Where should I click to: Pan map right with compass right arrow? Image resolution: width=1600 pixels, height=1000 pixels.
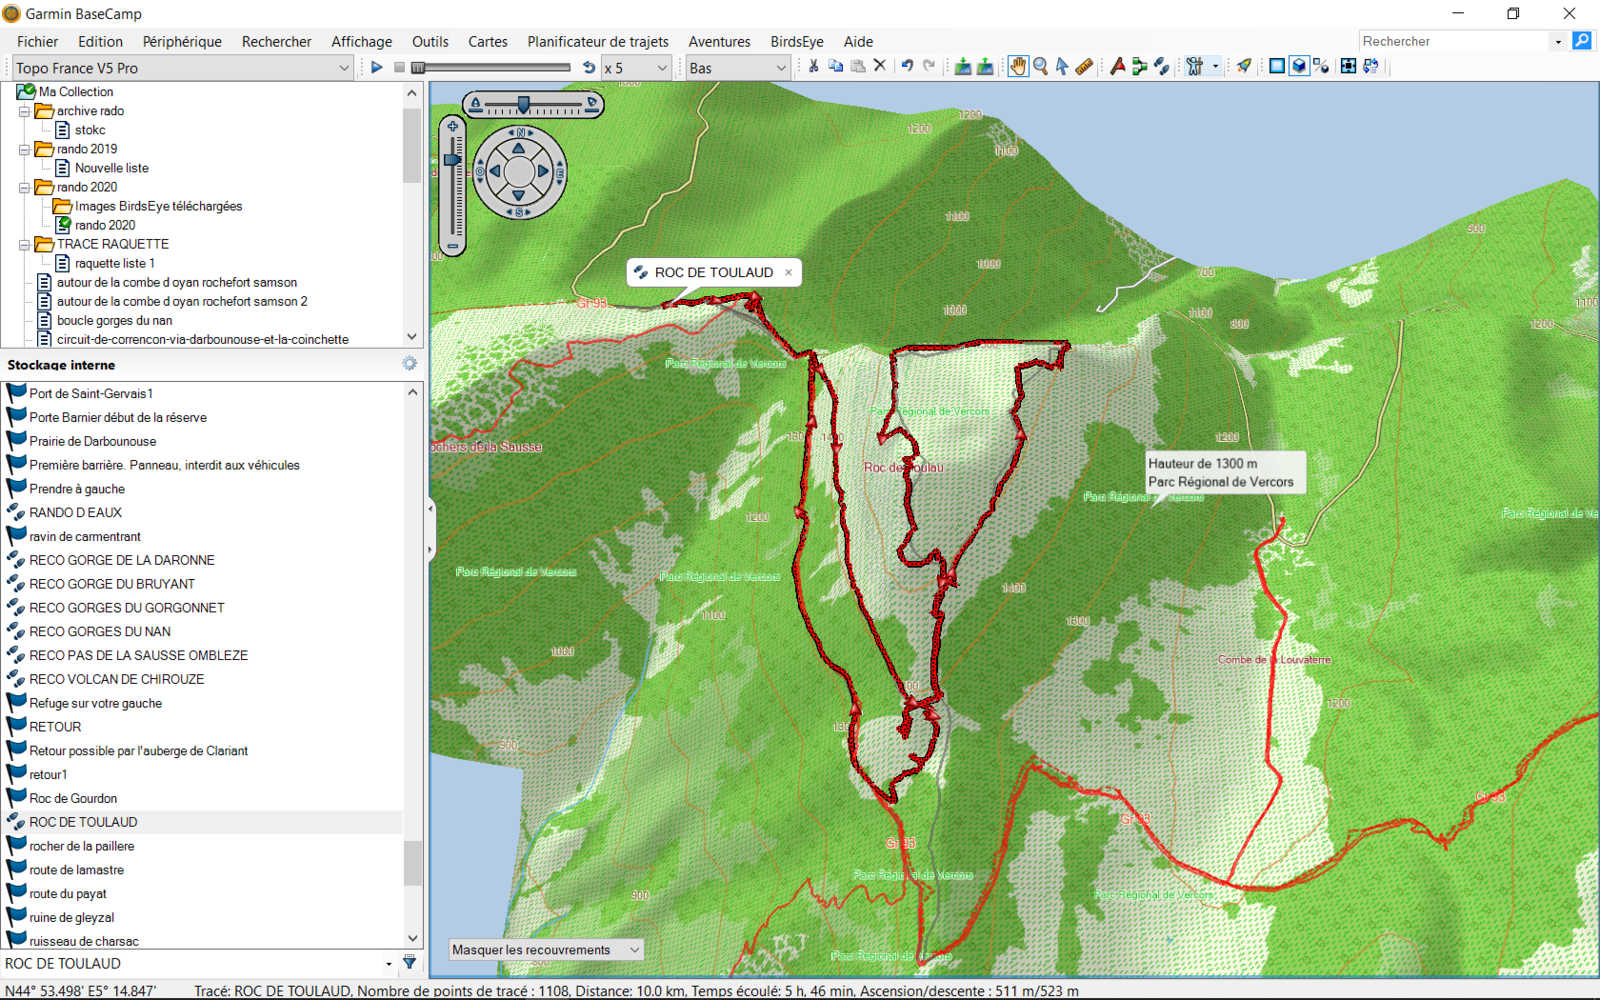coord(543,172)
